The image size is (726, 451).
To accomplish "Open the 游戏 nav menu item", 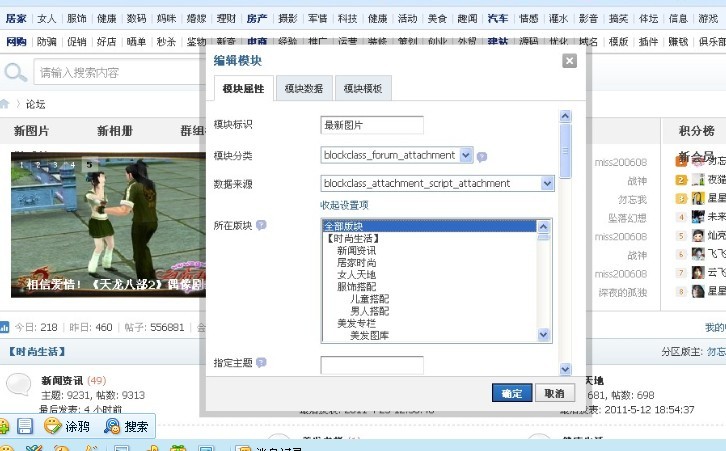I will (708, 19).
